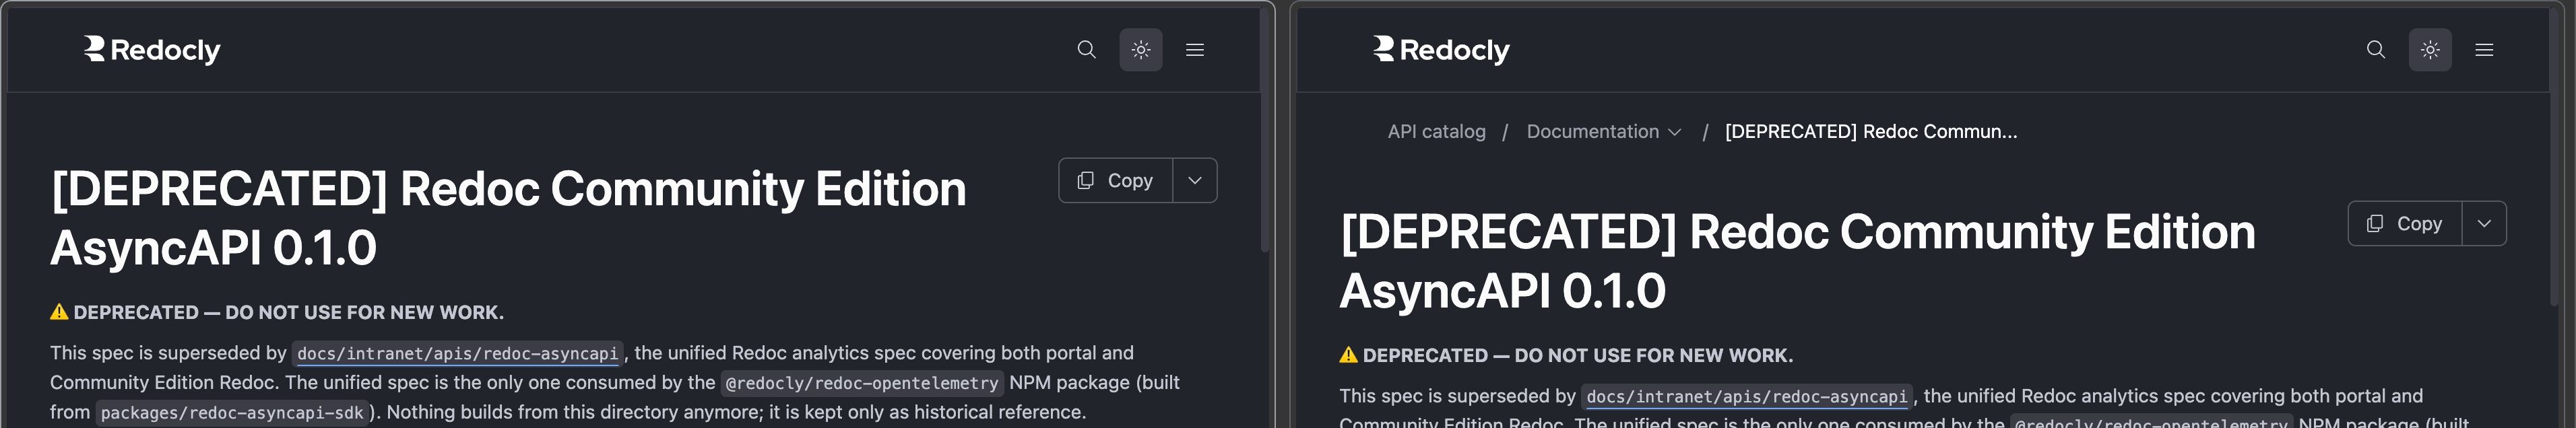Click Copy button in right window
This screenshot has height=428, width=2576.
point(2404,224)
